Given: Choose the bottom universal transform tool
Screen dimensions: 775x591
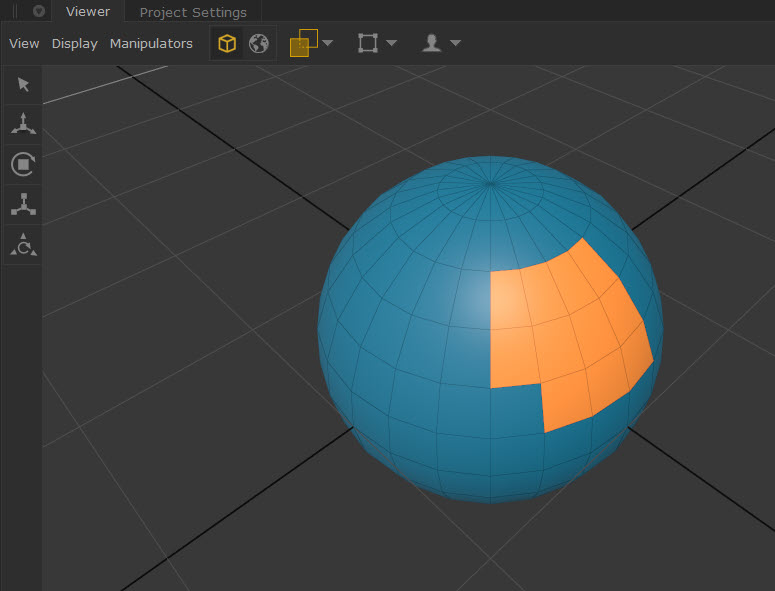Looking at the screenshot, I should (x=23, y=244).
